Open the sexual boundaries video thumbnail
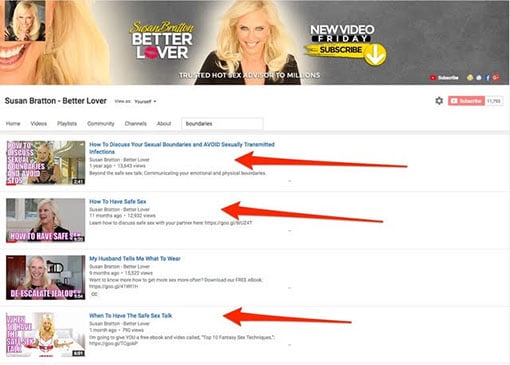The image size is (510, 365). click(x=46, y=163)
